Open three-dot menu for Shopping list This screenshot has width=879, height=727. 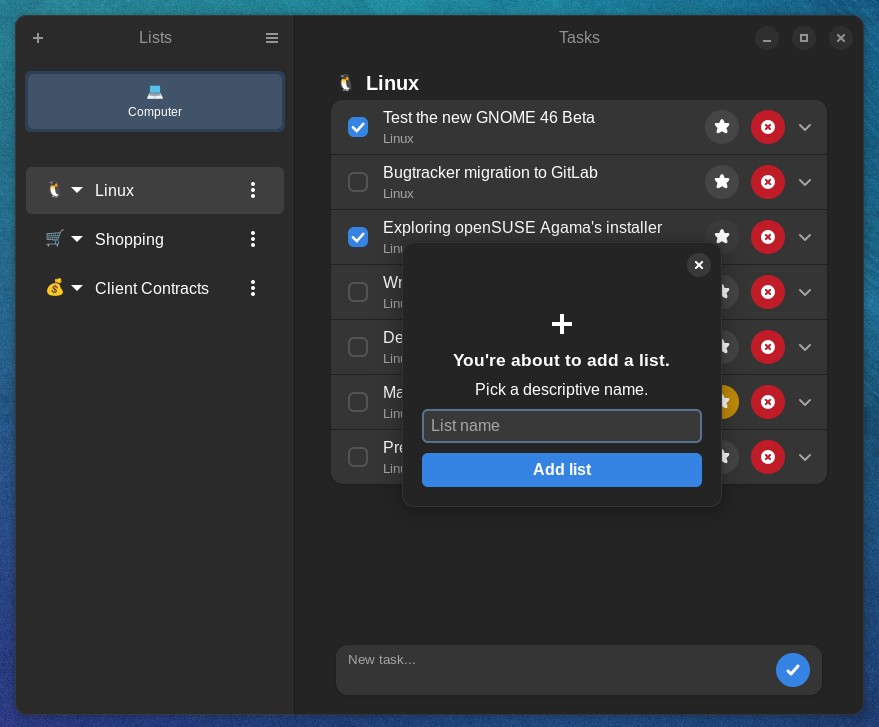[x=253, y=239]
